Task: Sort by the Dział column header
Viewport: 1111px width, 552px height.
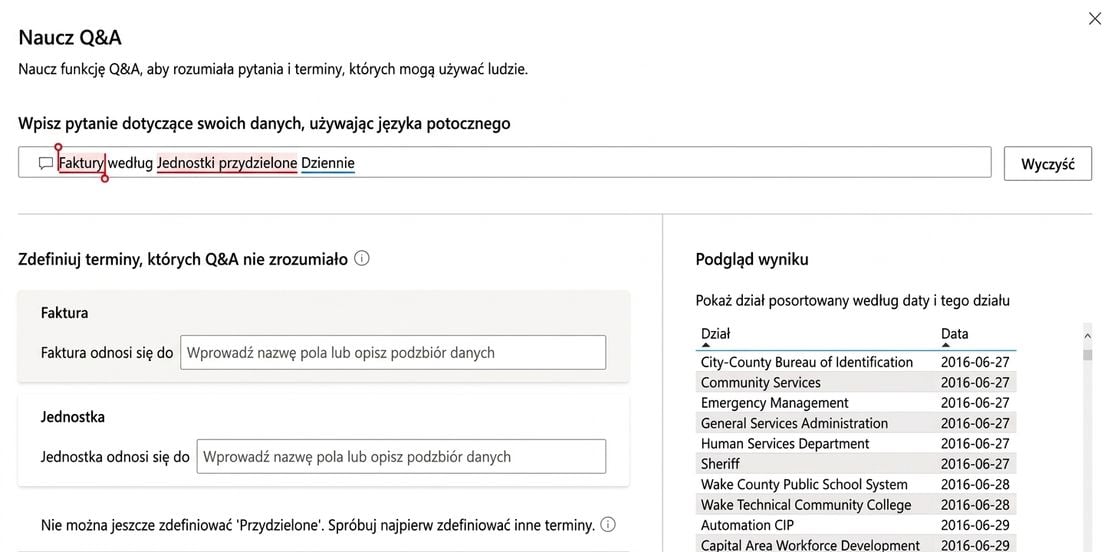Action: [x=716, y=334]
